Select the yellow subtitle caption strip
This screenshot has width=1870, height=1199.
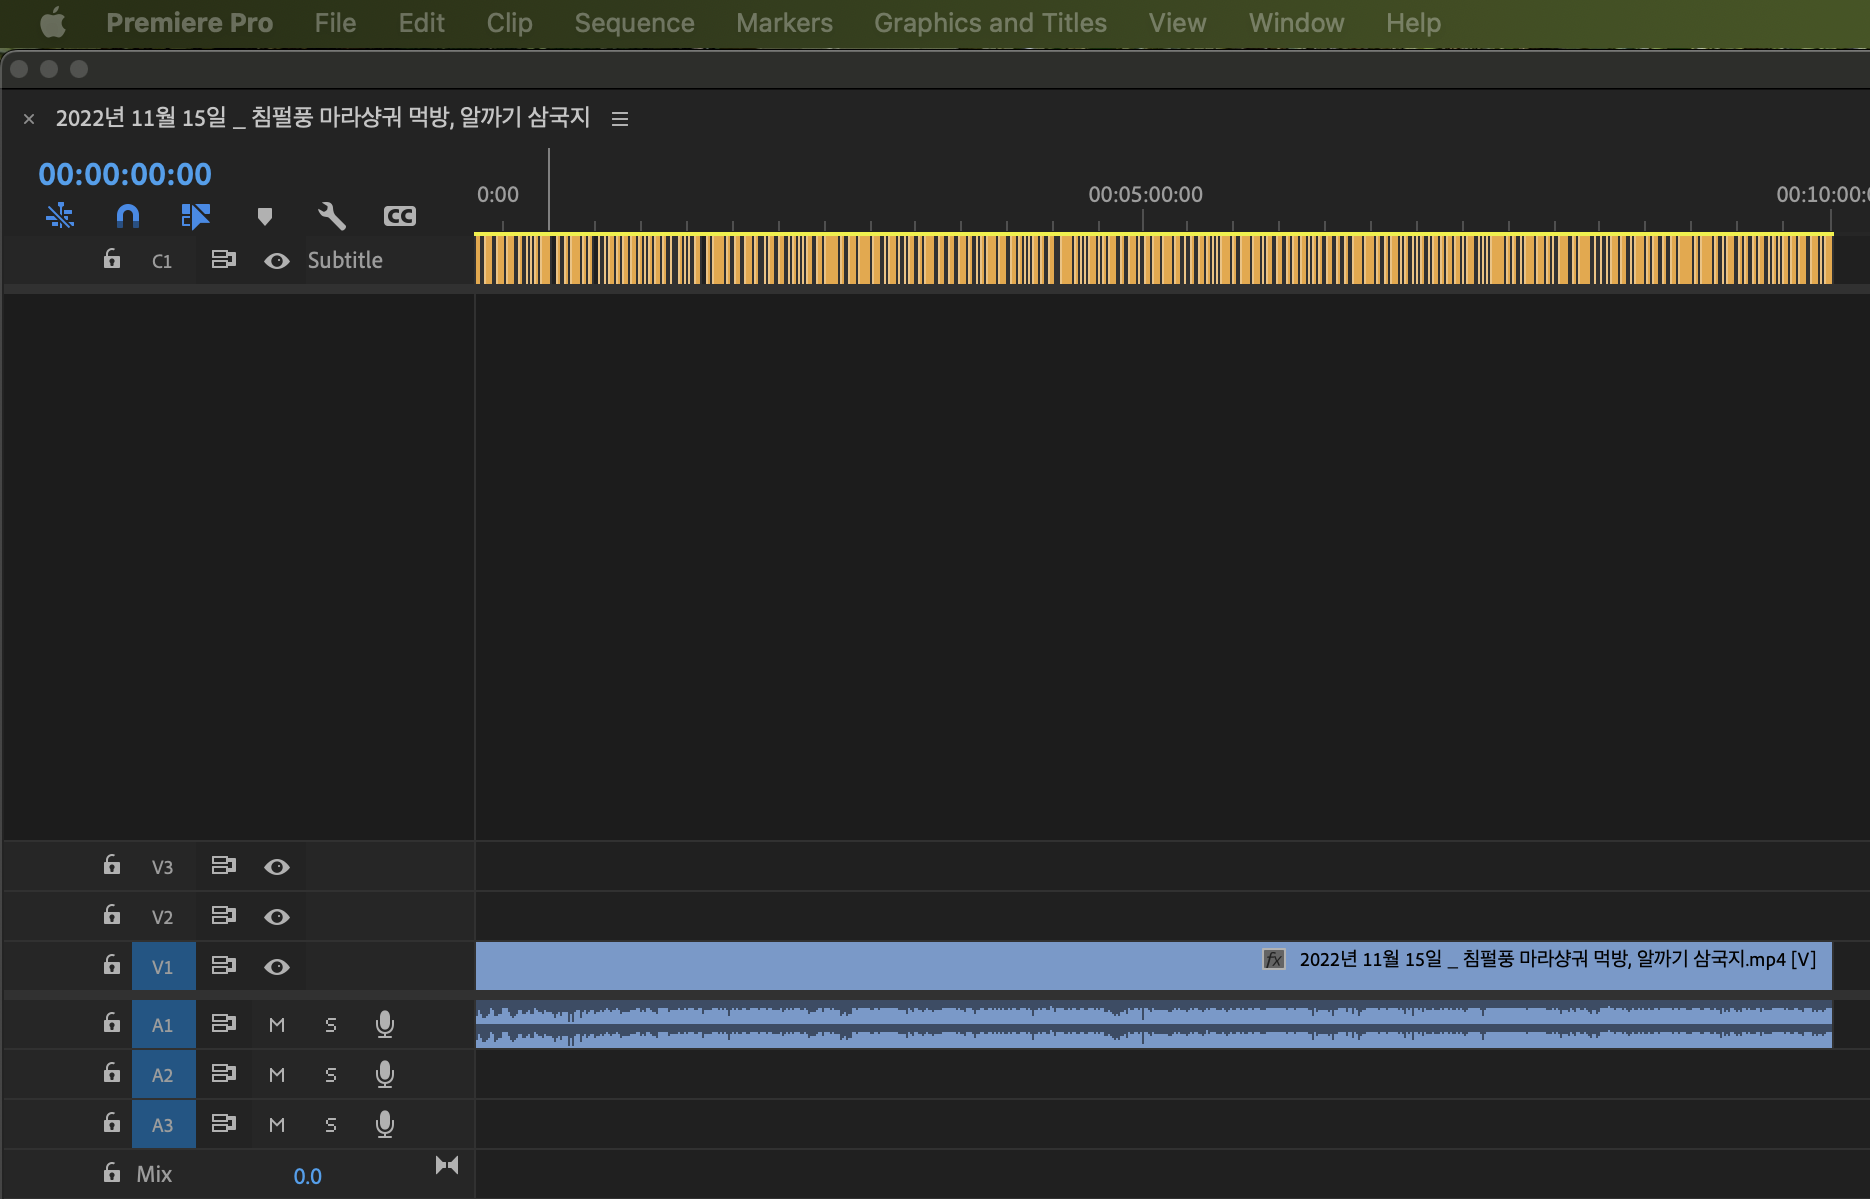[1154, 259]
